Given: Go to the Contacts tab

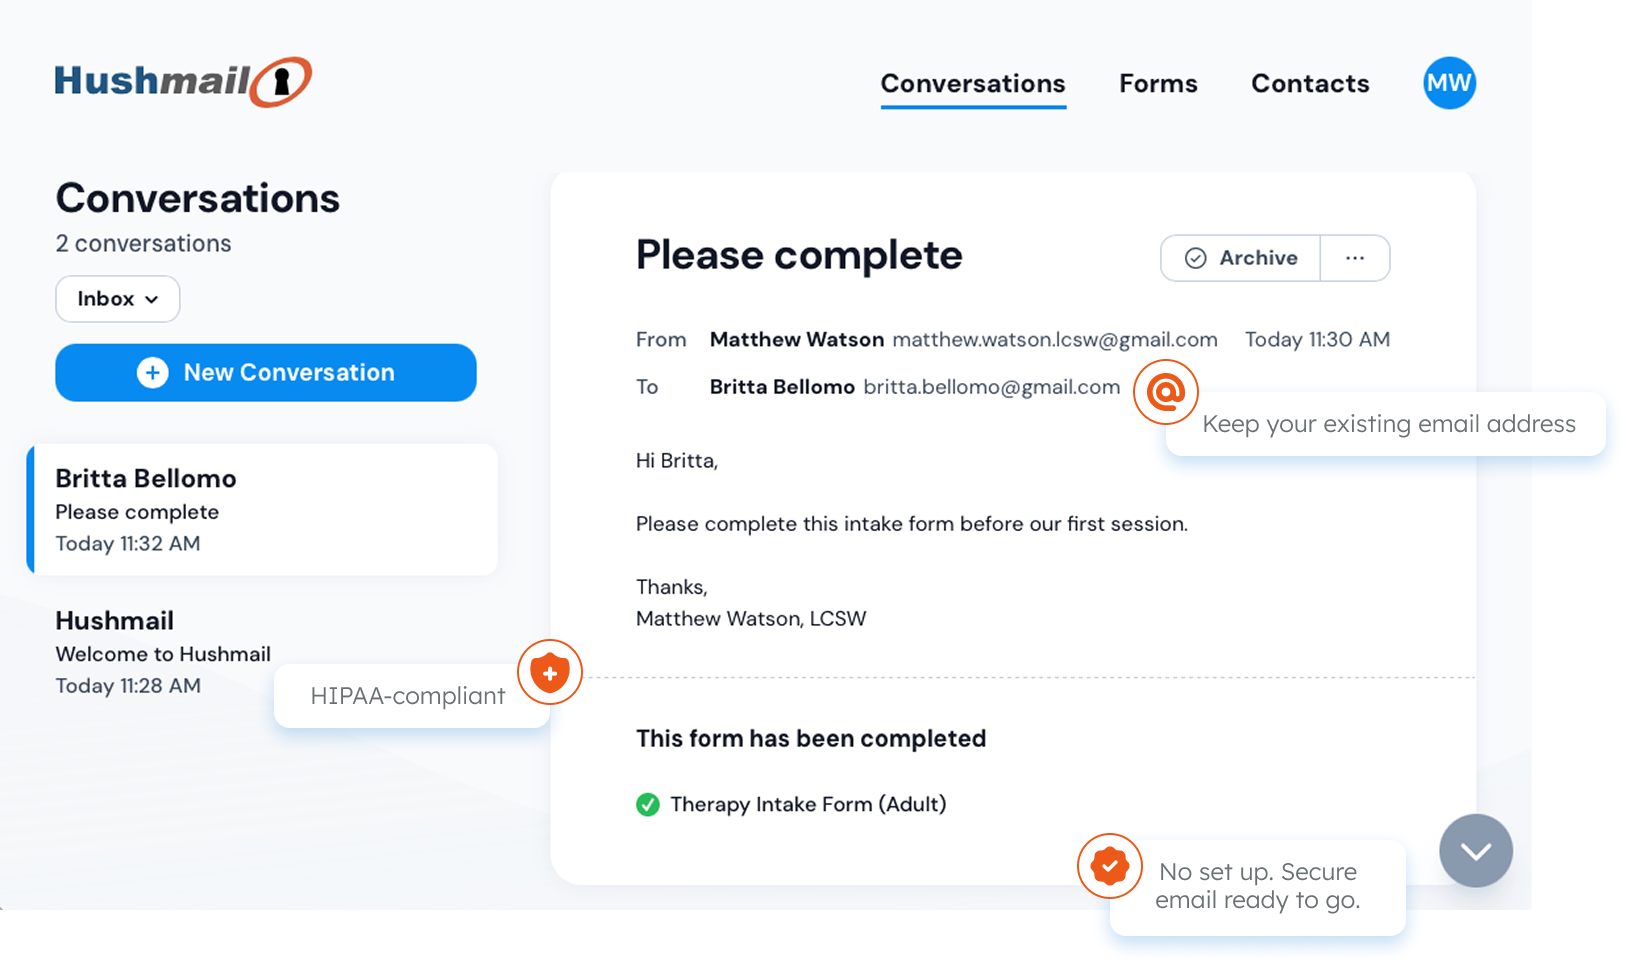Looking at the screenshot, I should [1310, 84].
